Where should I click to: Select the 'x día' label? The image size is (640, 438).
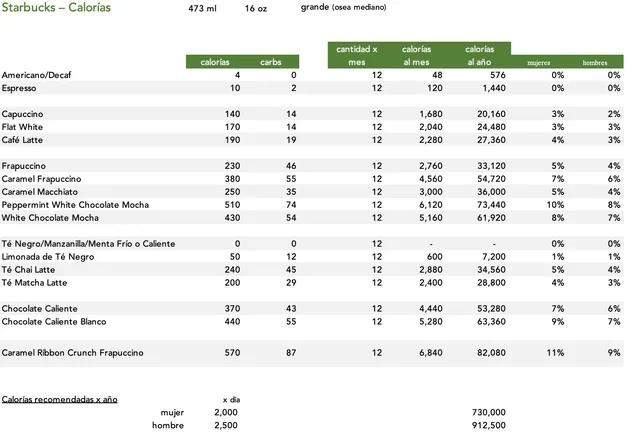coord(231,400)
